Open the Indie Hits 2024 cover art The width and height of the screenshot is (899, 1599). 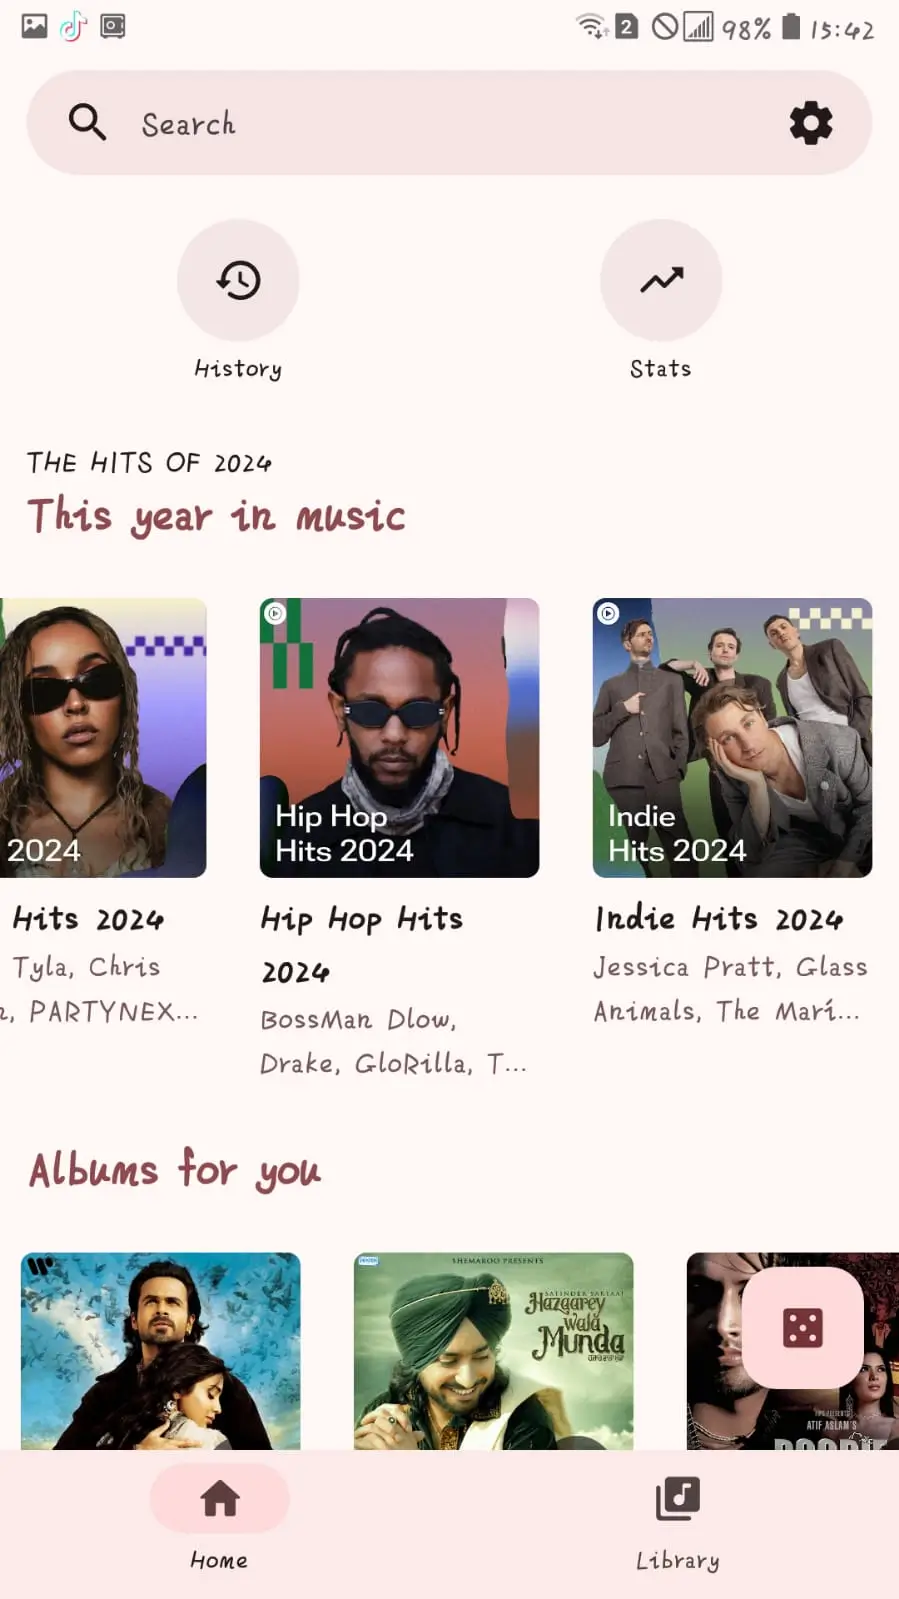[x=732, y=738]
